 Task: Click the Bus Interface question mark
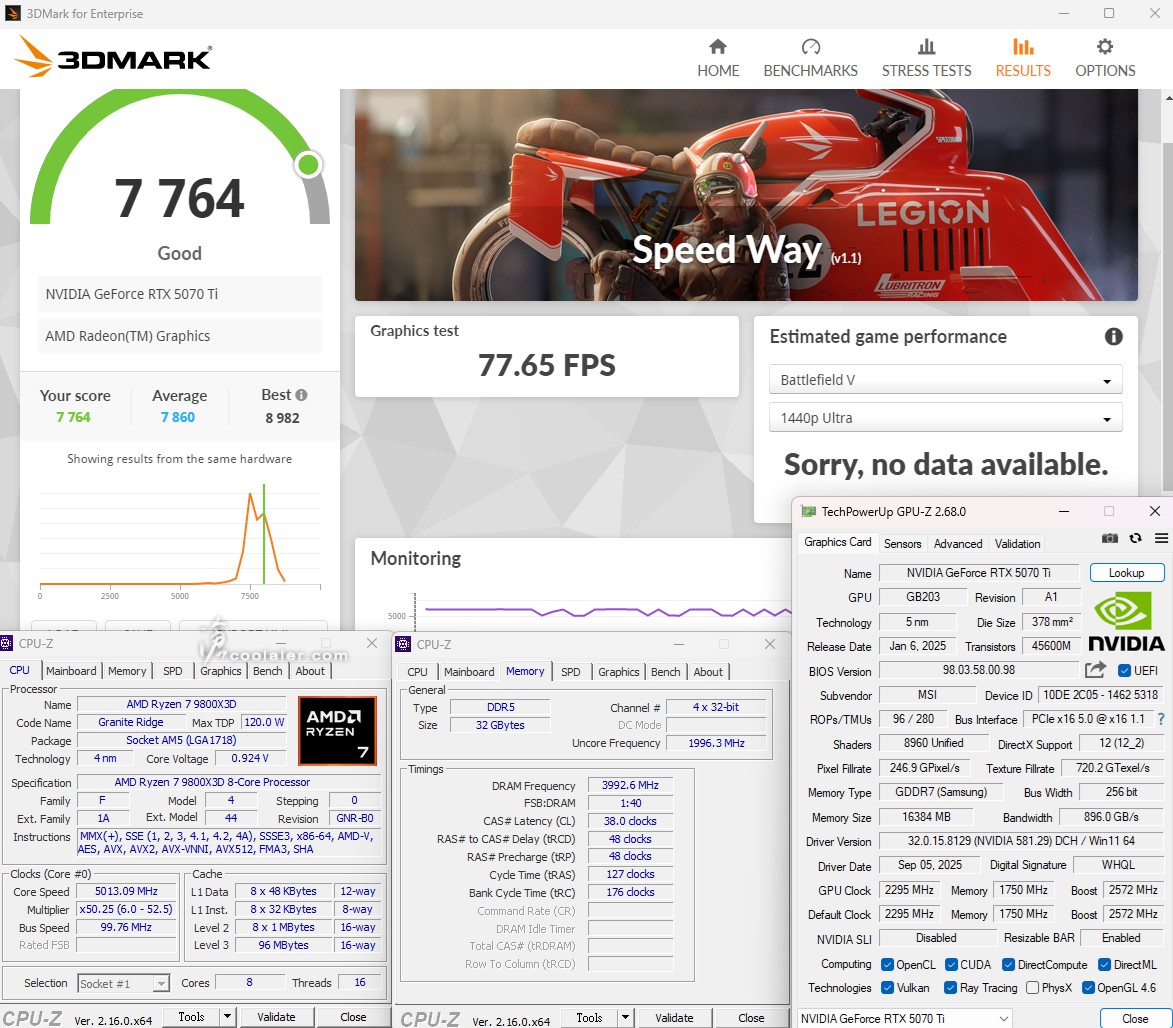(1160, 719)
